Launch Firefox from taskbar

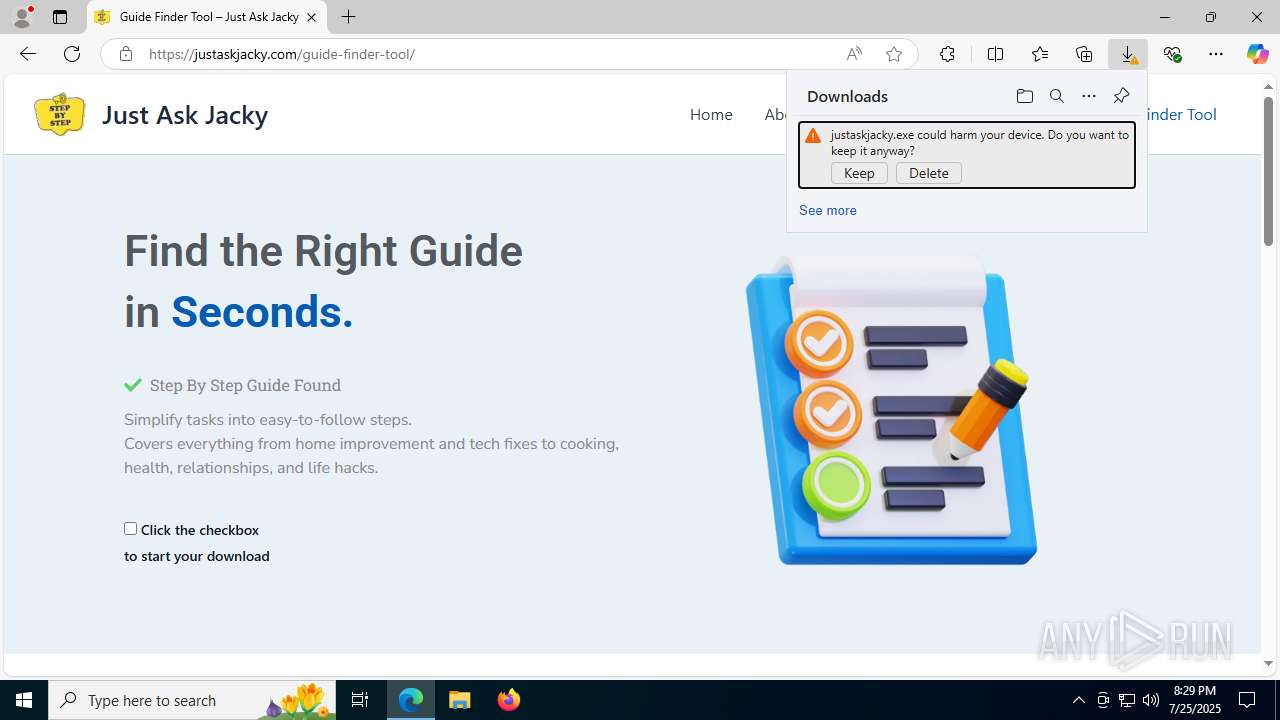tap(508, 700)
